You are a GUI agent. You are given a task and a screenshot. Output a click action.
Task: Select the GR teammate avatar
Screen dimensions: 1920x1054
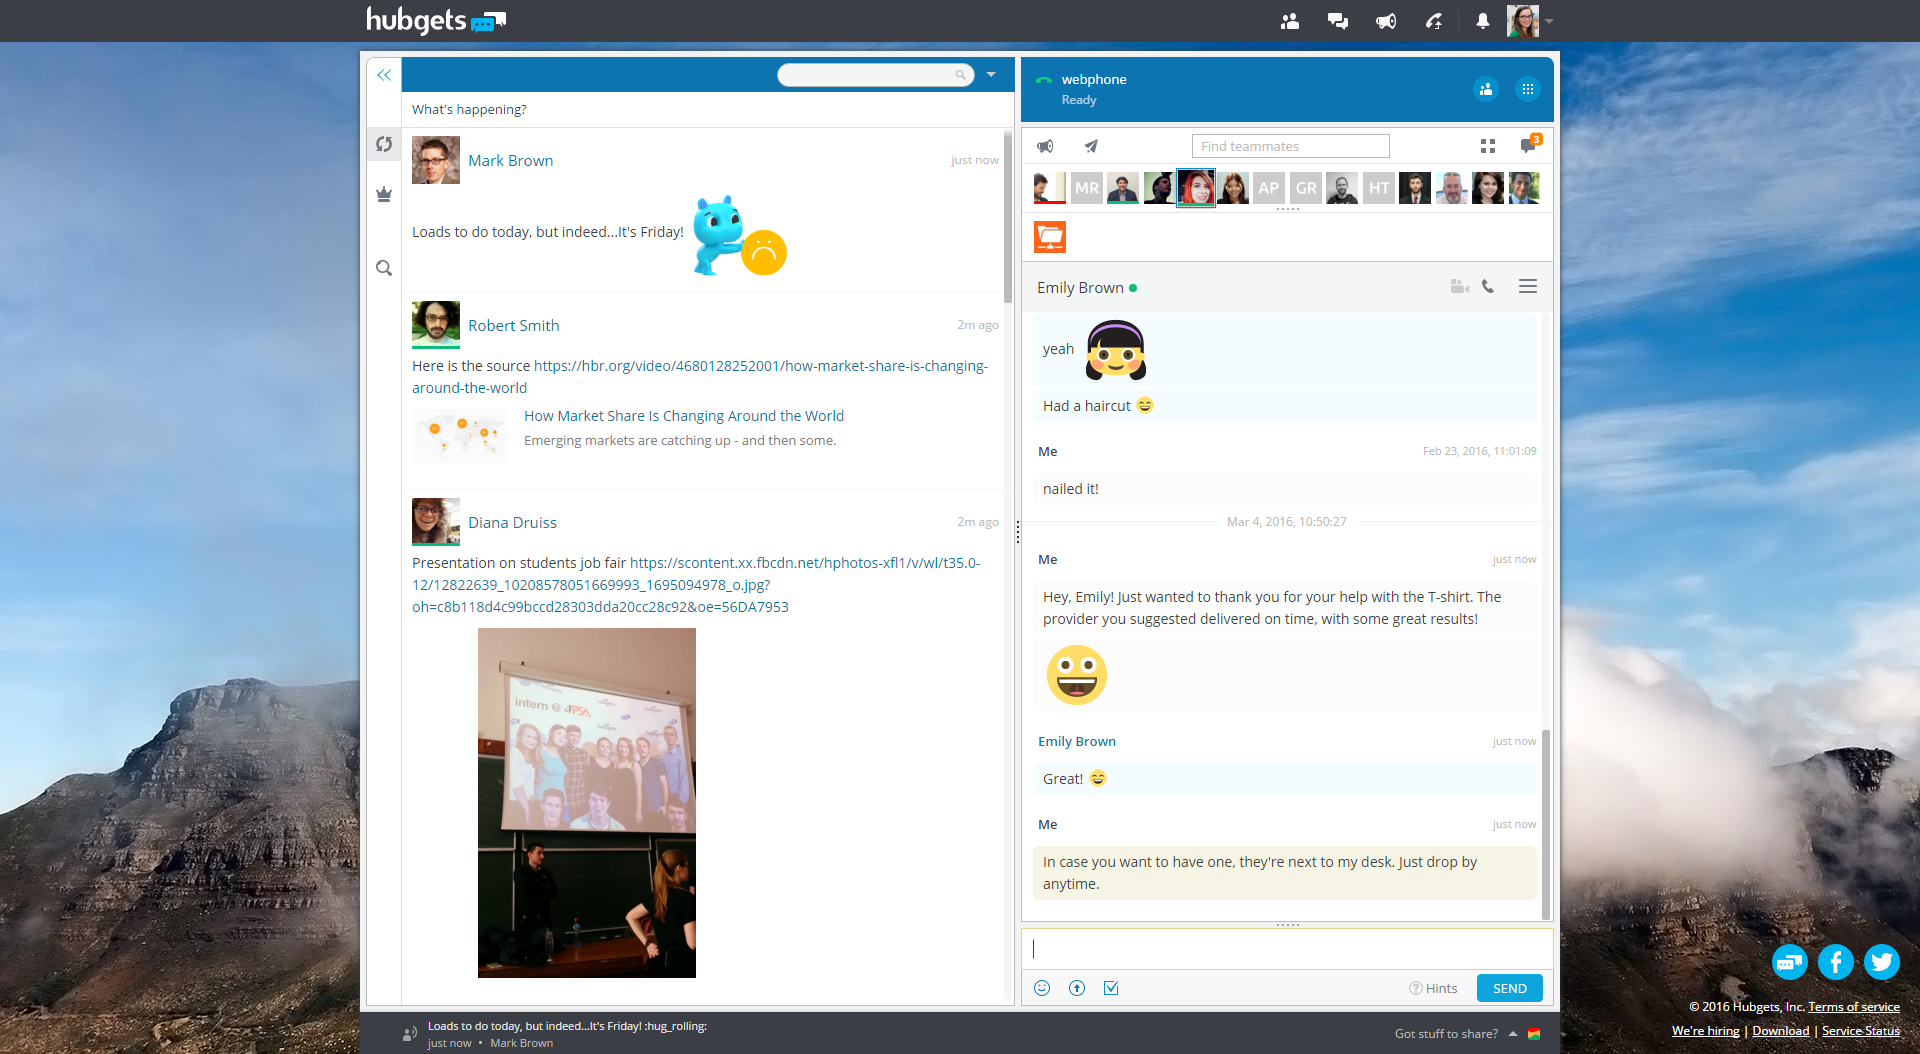[x=1306, y=188]
